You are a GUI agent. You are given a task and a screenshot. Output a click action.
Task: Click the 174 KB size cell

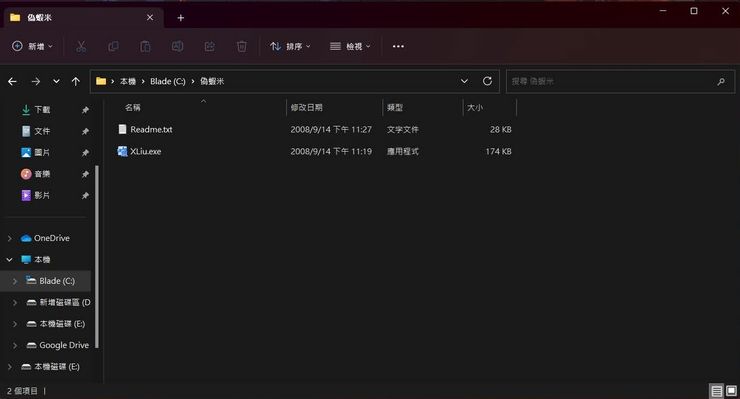[x=498, y=151]
